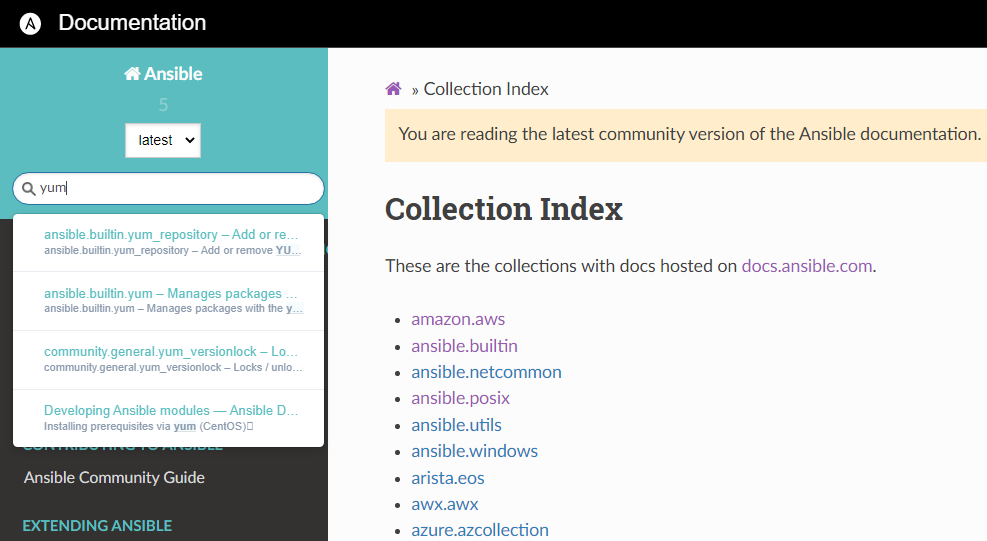The image size is (987, 541).
Task: Click the magnifier icon in the search box
Action: [28, 188]
